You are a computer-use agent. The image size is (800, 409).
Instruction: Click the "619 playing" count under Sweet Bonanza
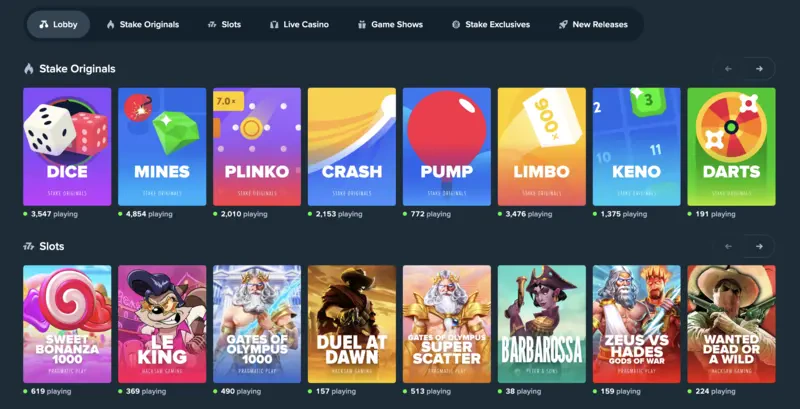51,392
